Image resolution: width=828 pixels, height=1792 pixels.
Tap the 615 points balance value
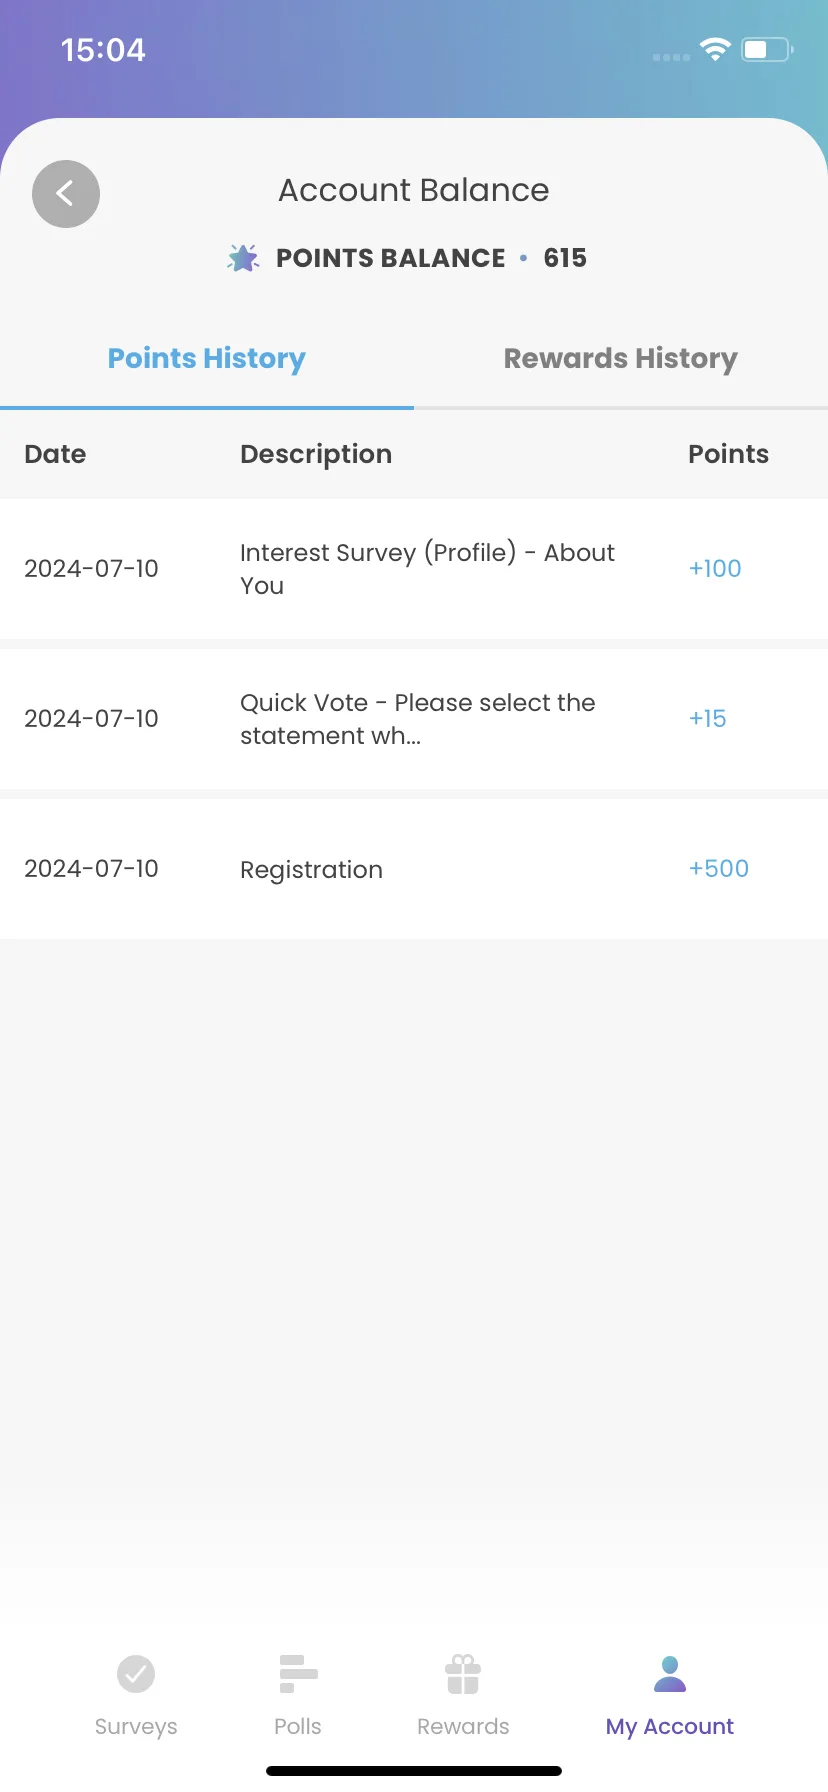pos(565,258)
